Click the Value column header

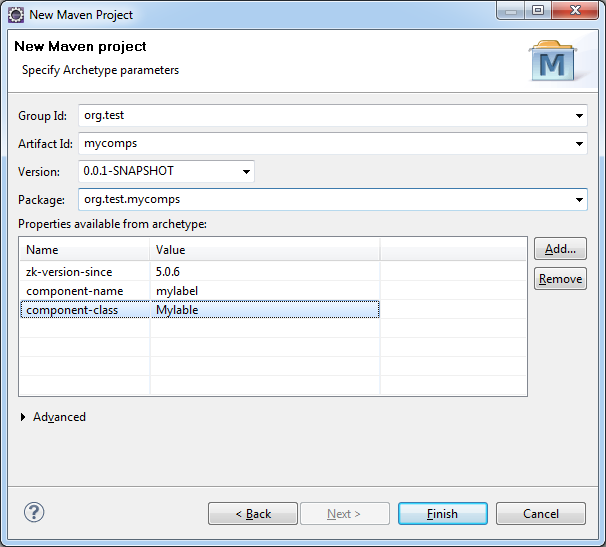(x=265, y=250)
